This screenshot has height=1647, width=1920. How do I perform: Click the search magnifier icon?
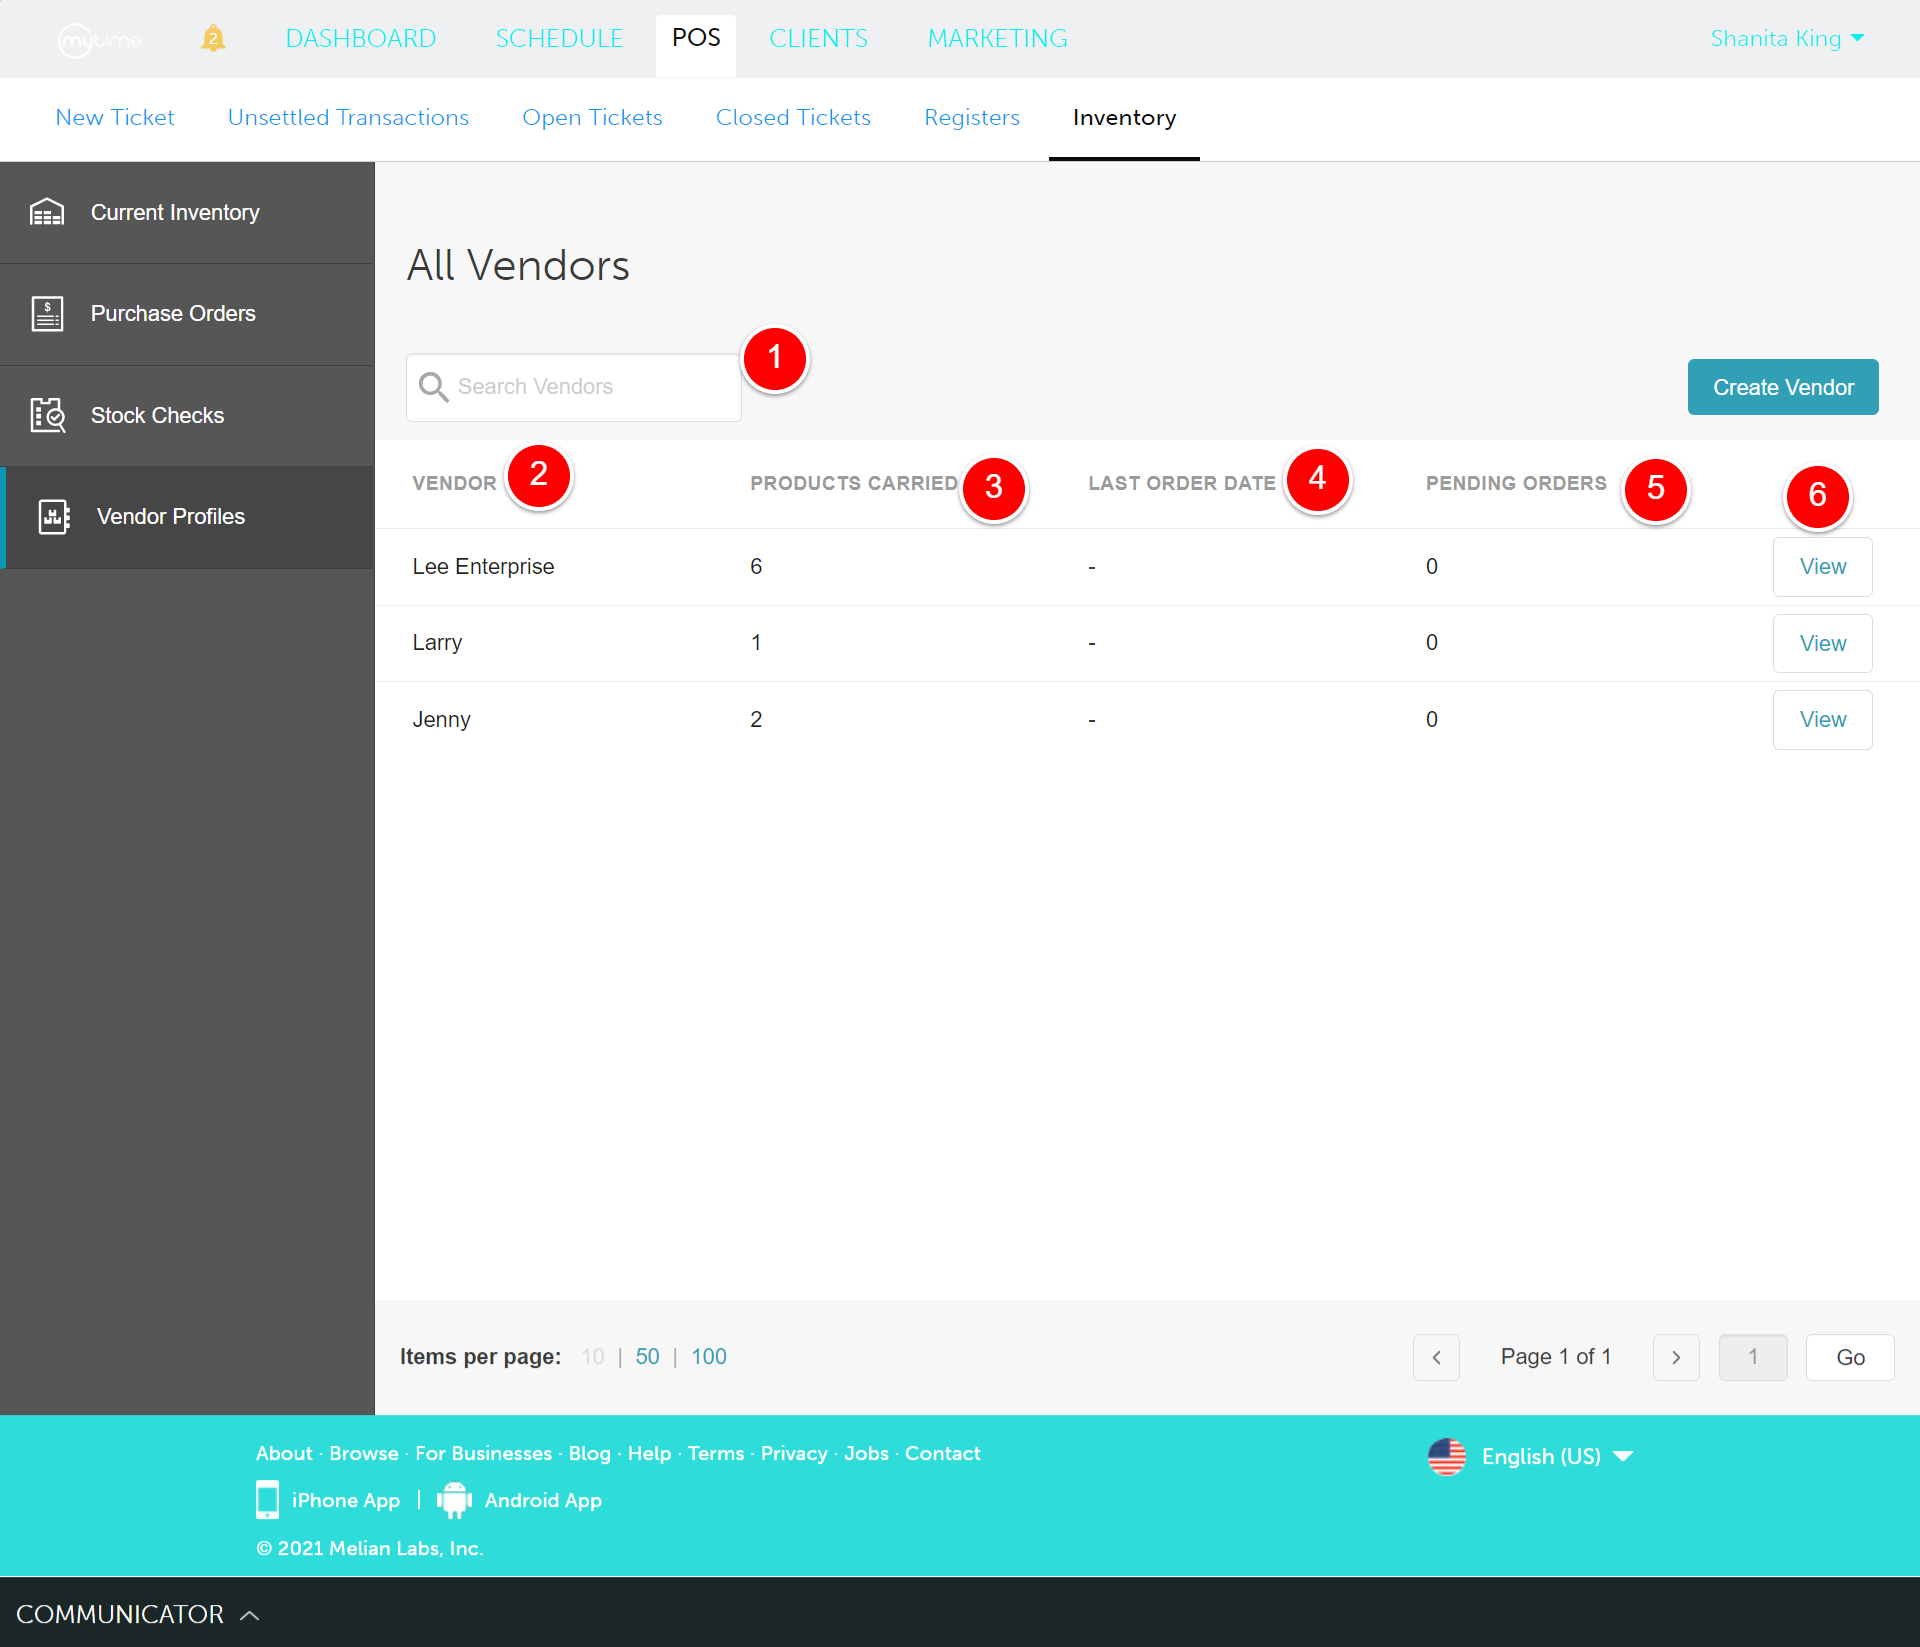pos(433,387)
